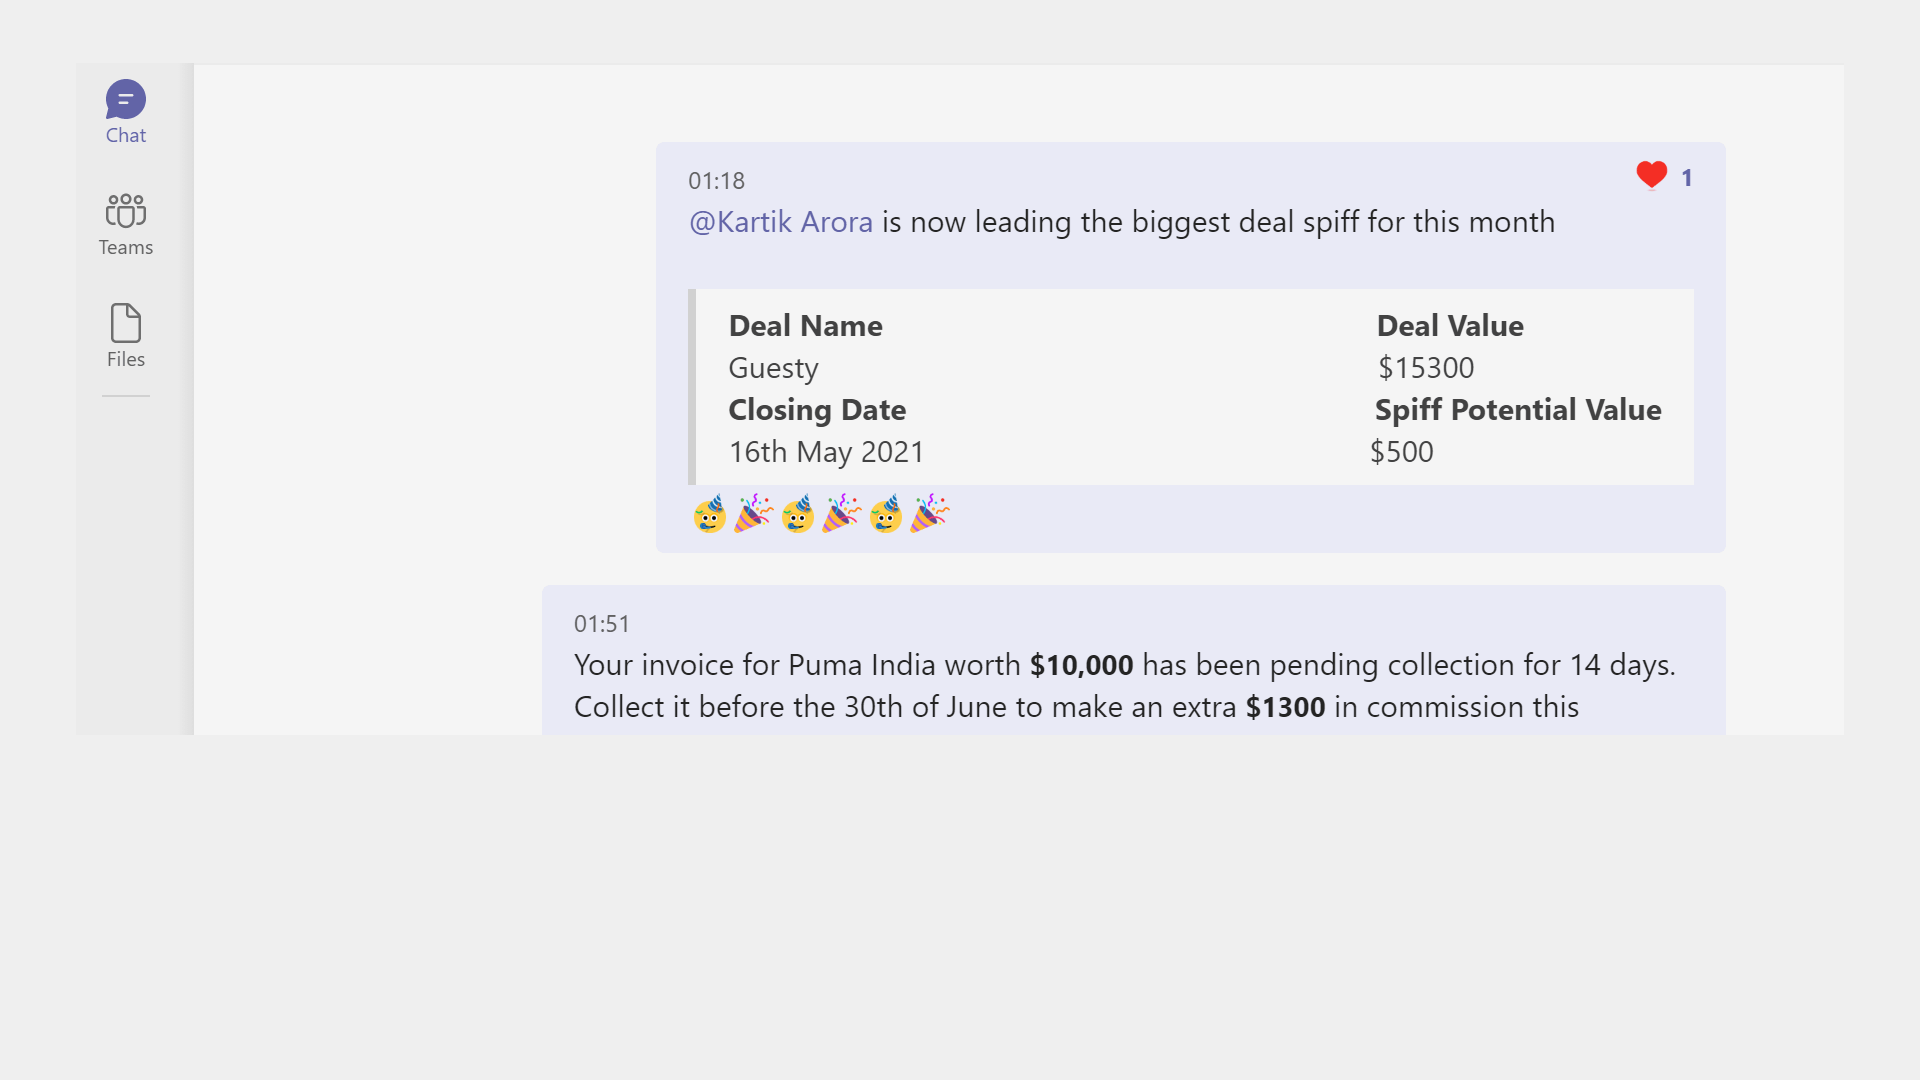Click the first party popper emoji
Image resolution: width=1920 pixels, height=1080 pixels.
coord(753,513)
